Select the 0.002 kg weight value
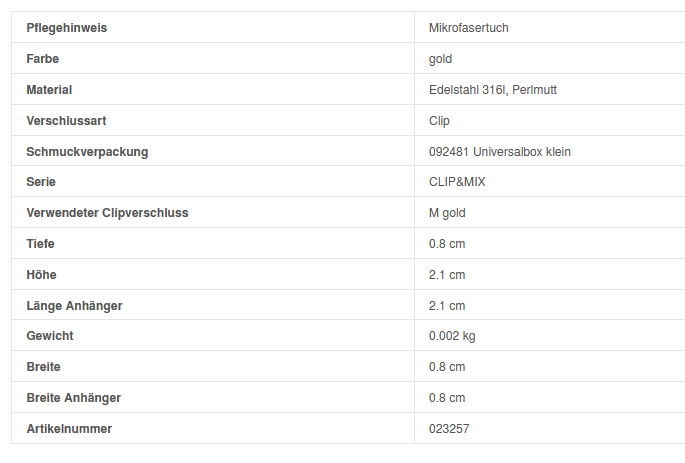This screenshot has height=463, width=685. click(451, 336)
